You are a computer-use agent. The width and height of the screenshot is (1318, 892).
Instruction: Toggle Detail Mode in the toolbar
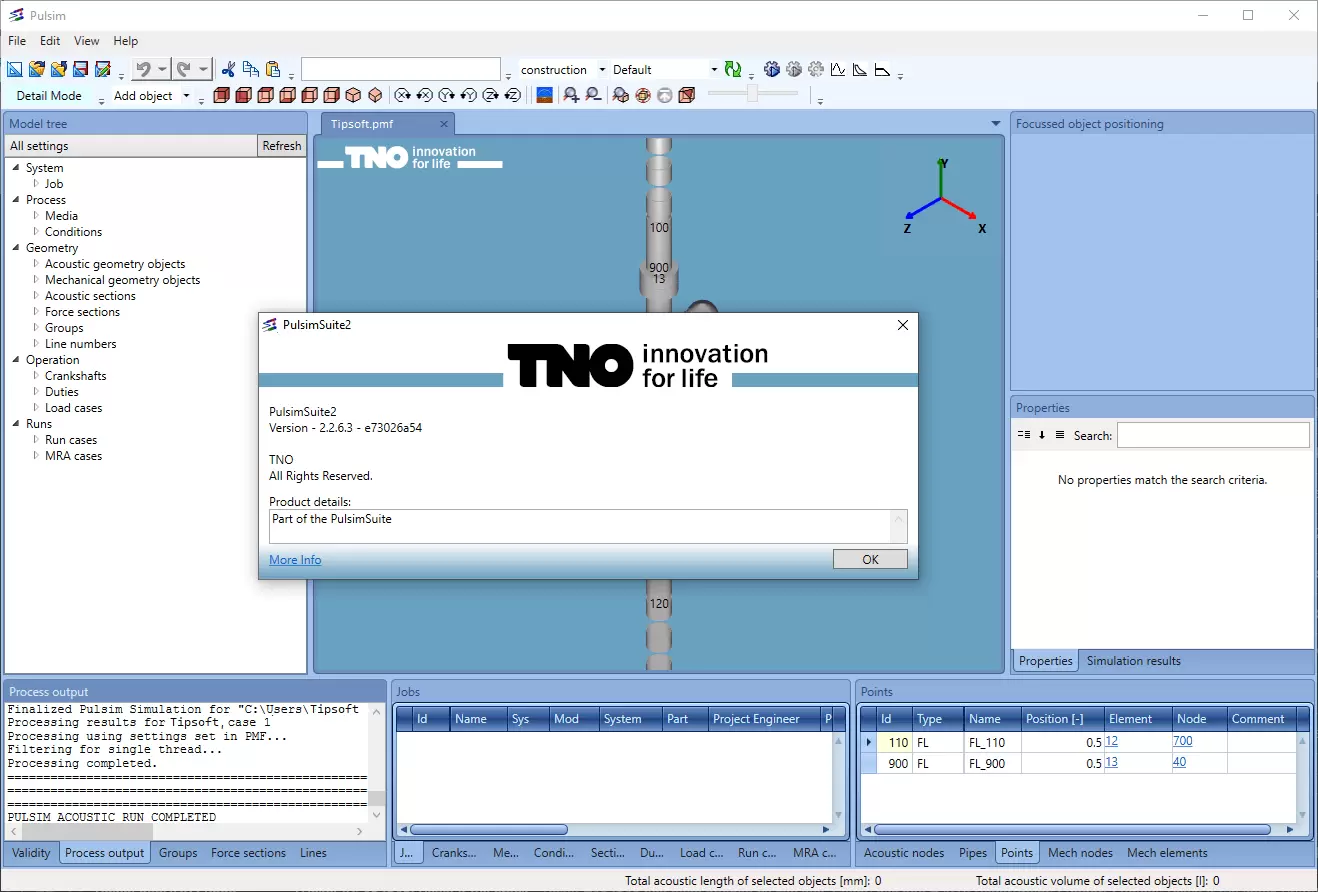pyautogui.click(x=49, y=96)
